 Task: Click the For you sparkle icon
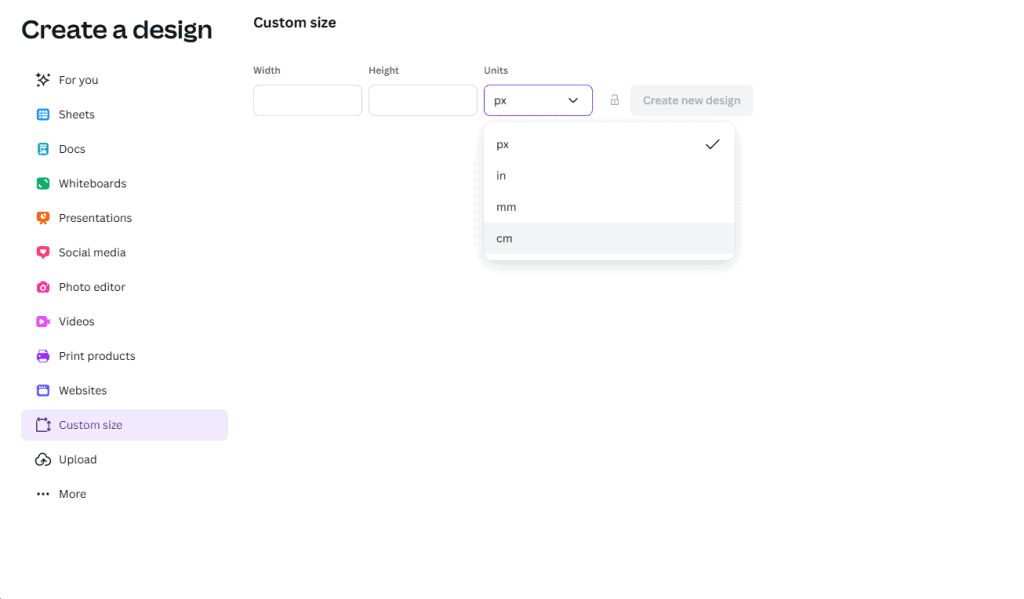click(43, 80)
